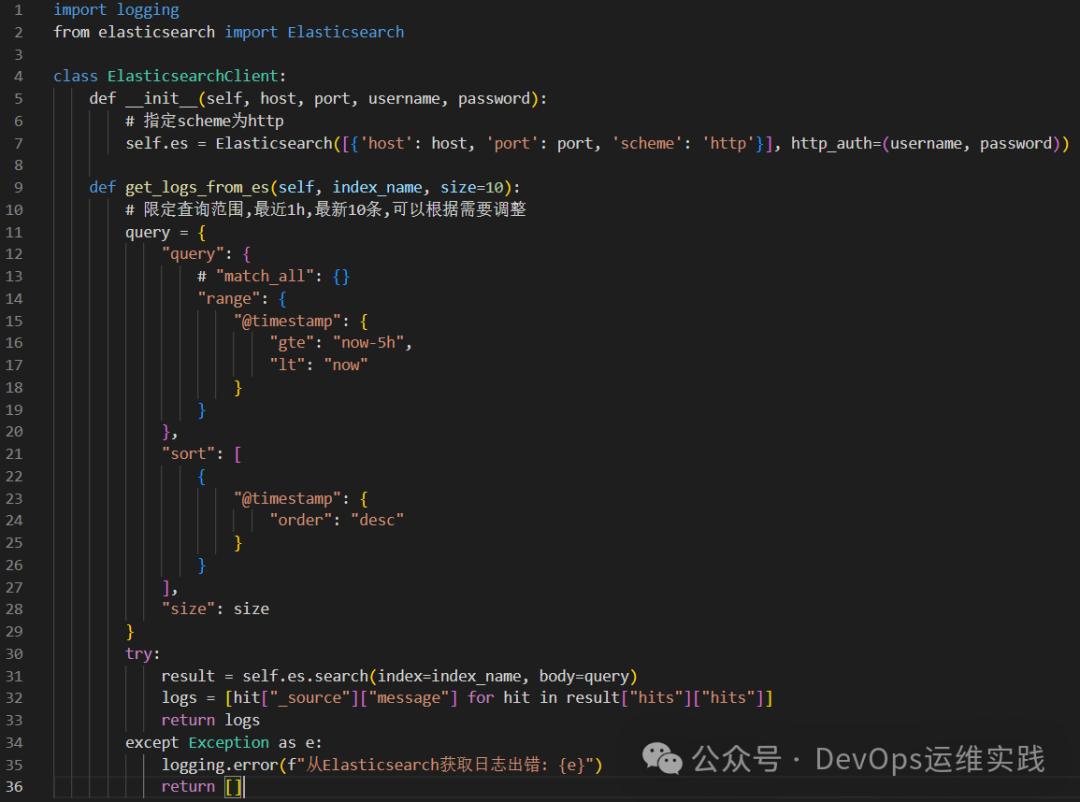The height and width of the screenshot is (802, 1080).
Task: Click the 'size=10' default parameter
Action: 472,187
